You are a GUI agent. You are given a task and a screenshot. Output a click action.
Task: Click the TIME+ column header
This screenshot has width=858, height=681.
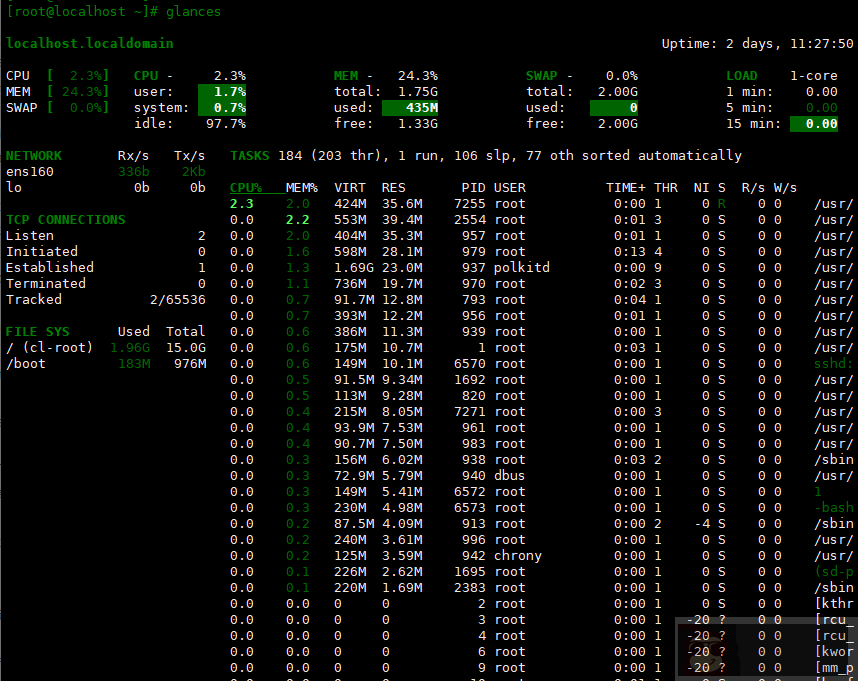[625, 187]
